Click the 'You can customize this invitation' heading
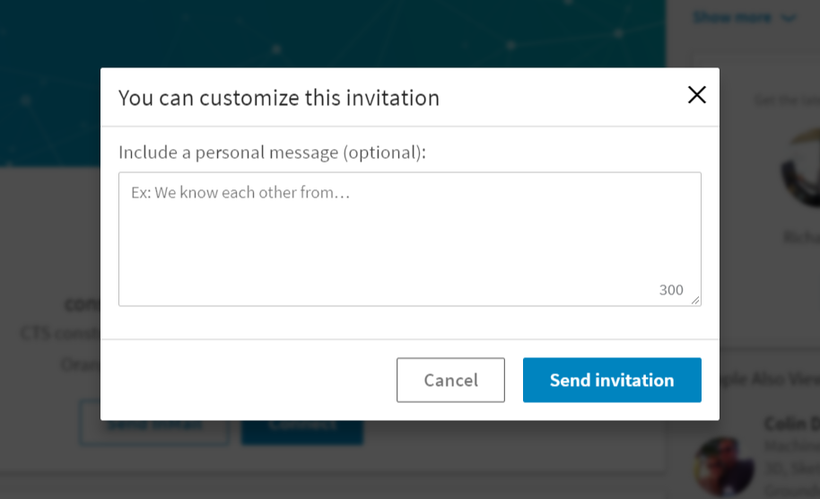The image size is (820, 499). click(279, 98)
